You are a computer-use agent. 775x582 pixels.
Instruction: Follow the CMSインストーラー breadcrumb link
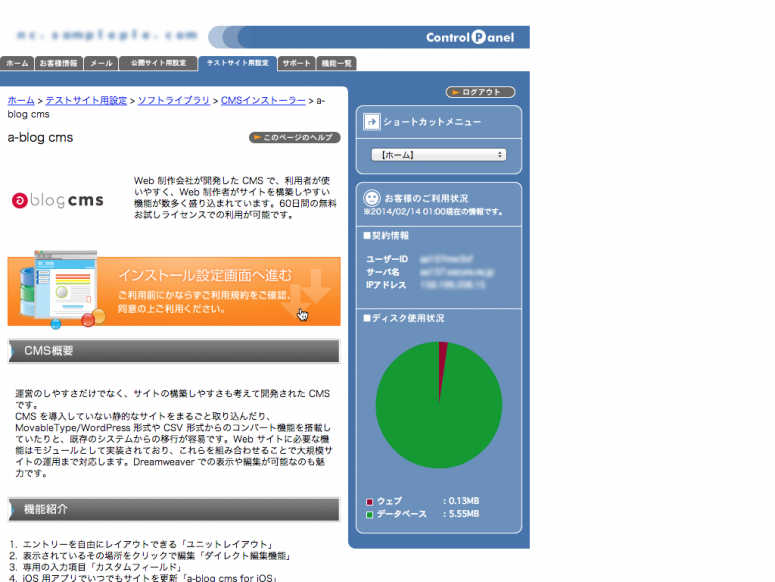click(x=262, y=101)
